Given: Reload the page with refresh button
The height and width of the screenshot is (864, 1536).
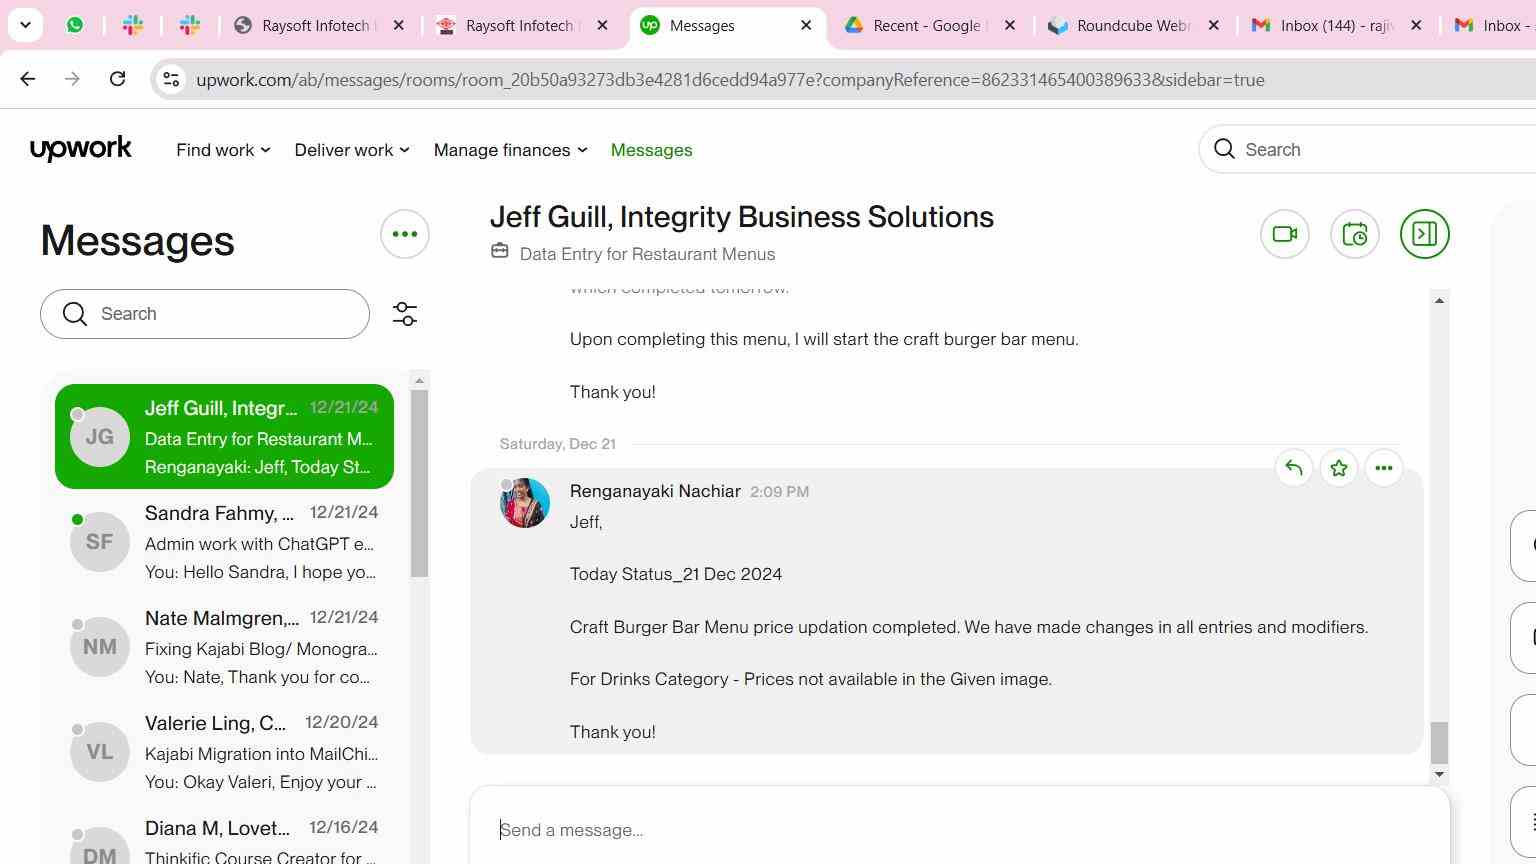Looking at the screenshot, I should pos(117,79).
